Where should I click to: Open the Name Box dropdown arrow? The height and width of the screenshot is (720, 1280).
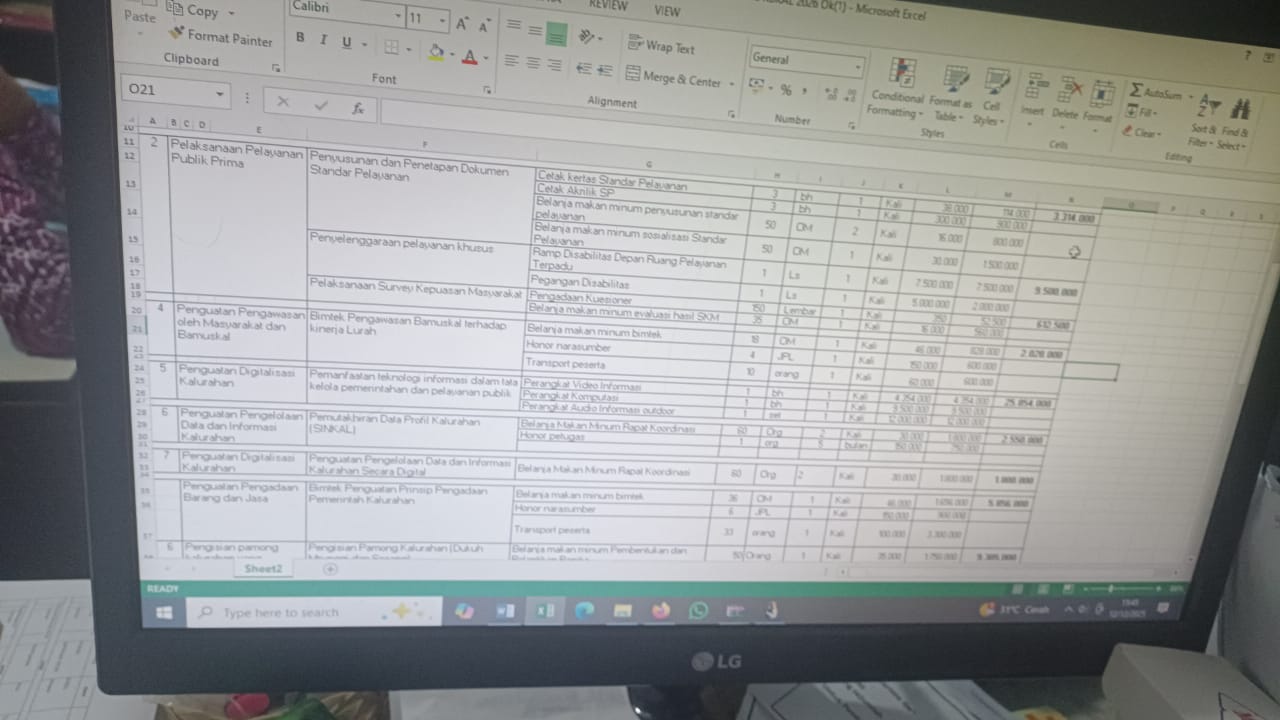tap(220, 95)
